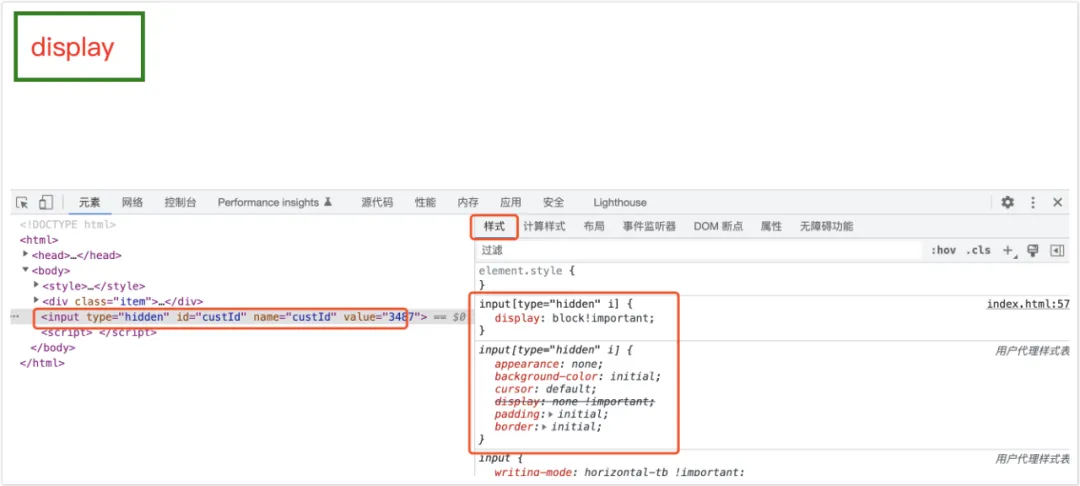Screen dimensions: 1080x486
Task: Open DevTools three-dot more menu
Action: (1032, 202)
